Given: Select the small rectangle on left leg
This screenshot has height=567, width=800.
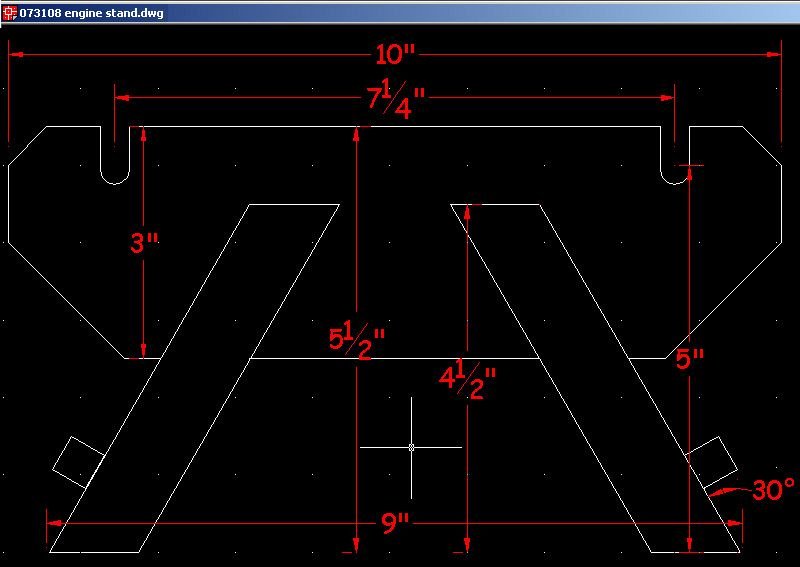Looking at the screenshot, I should (78, 462).
